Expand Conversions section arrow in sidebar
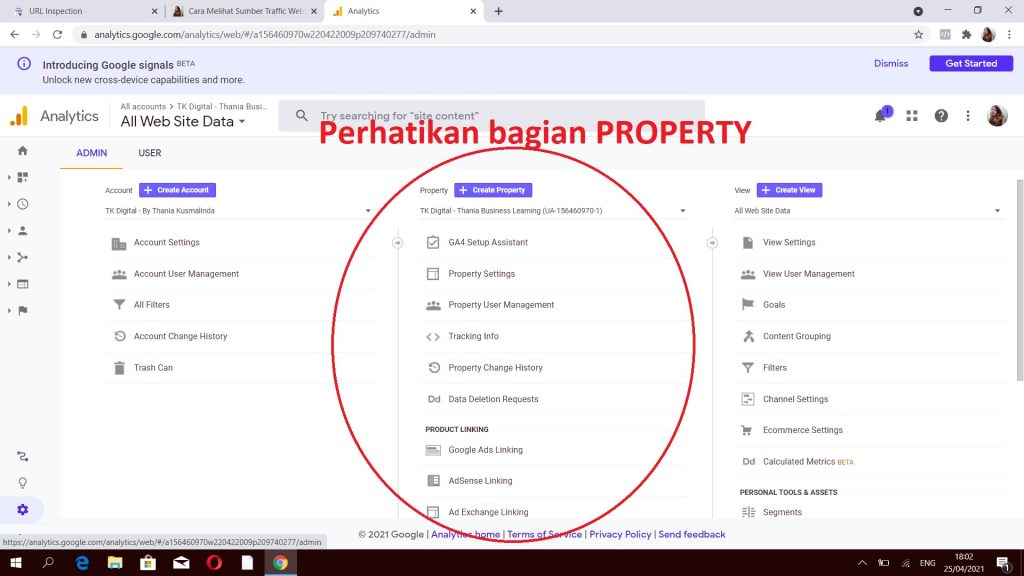Screen dimensions: 1024x576 point(9,311)
